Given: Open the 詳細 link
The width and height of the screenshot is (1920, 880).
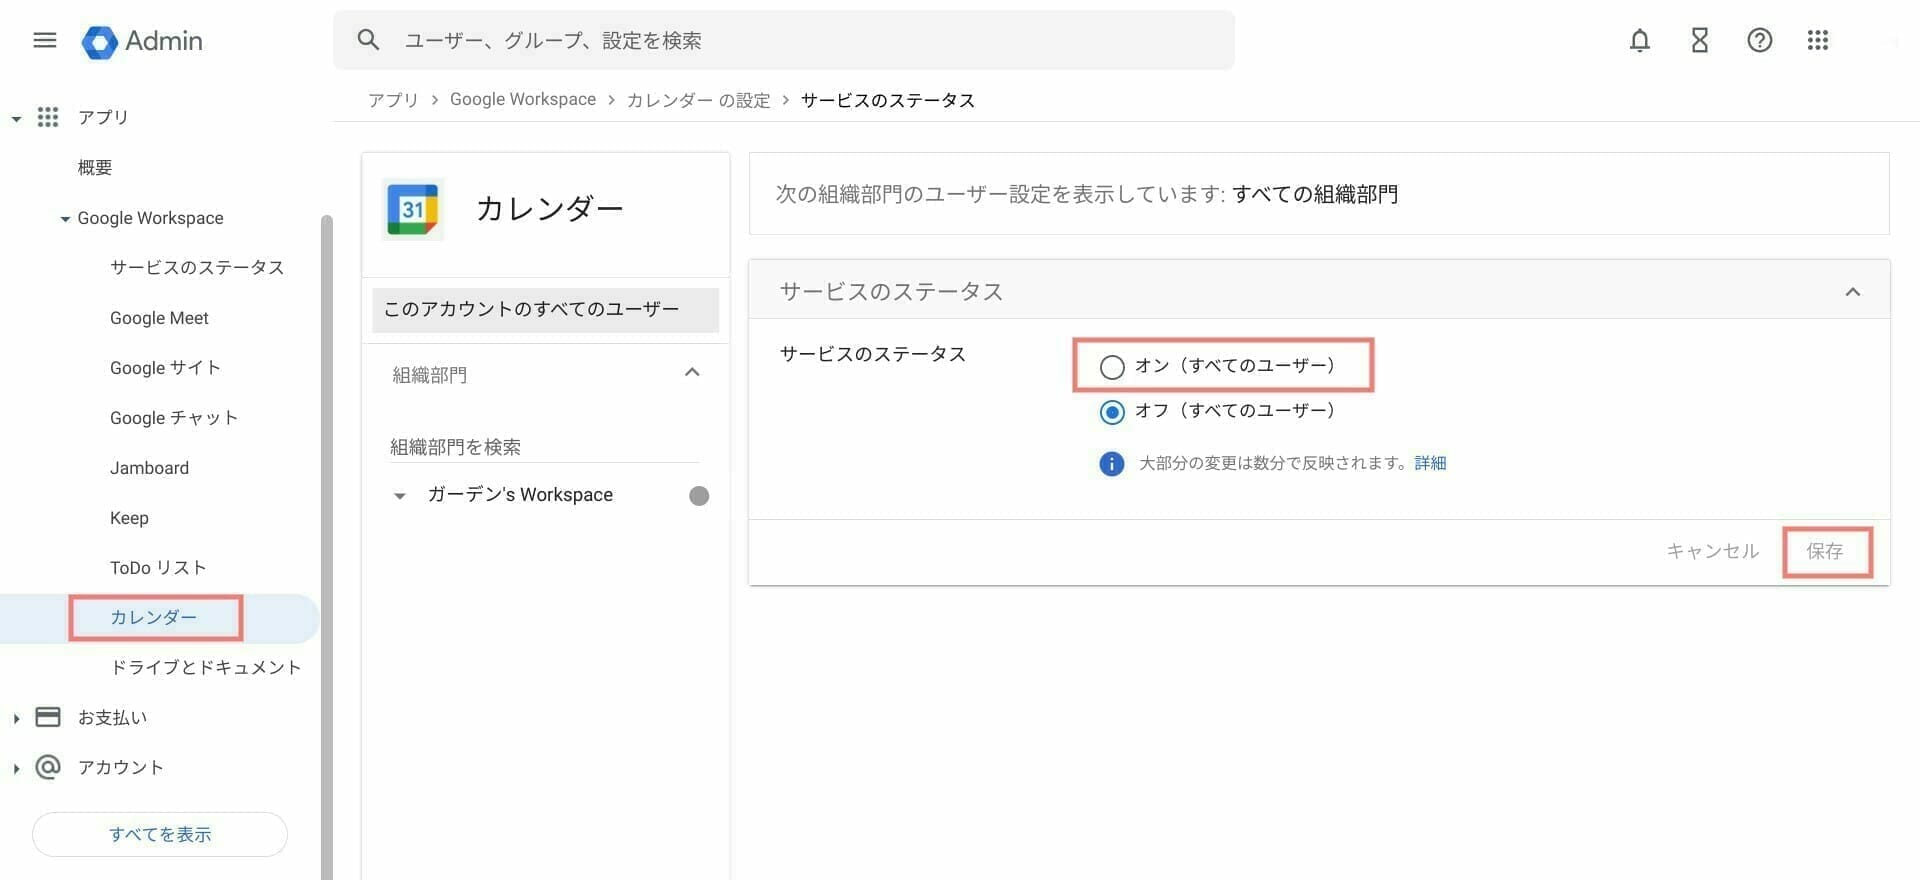Looking at the screenshot, I should coord(1430,463).
